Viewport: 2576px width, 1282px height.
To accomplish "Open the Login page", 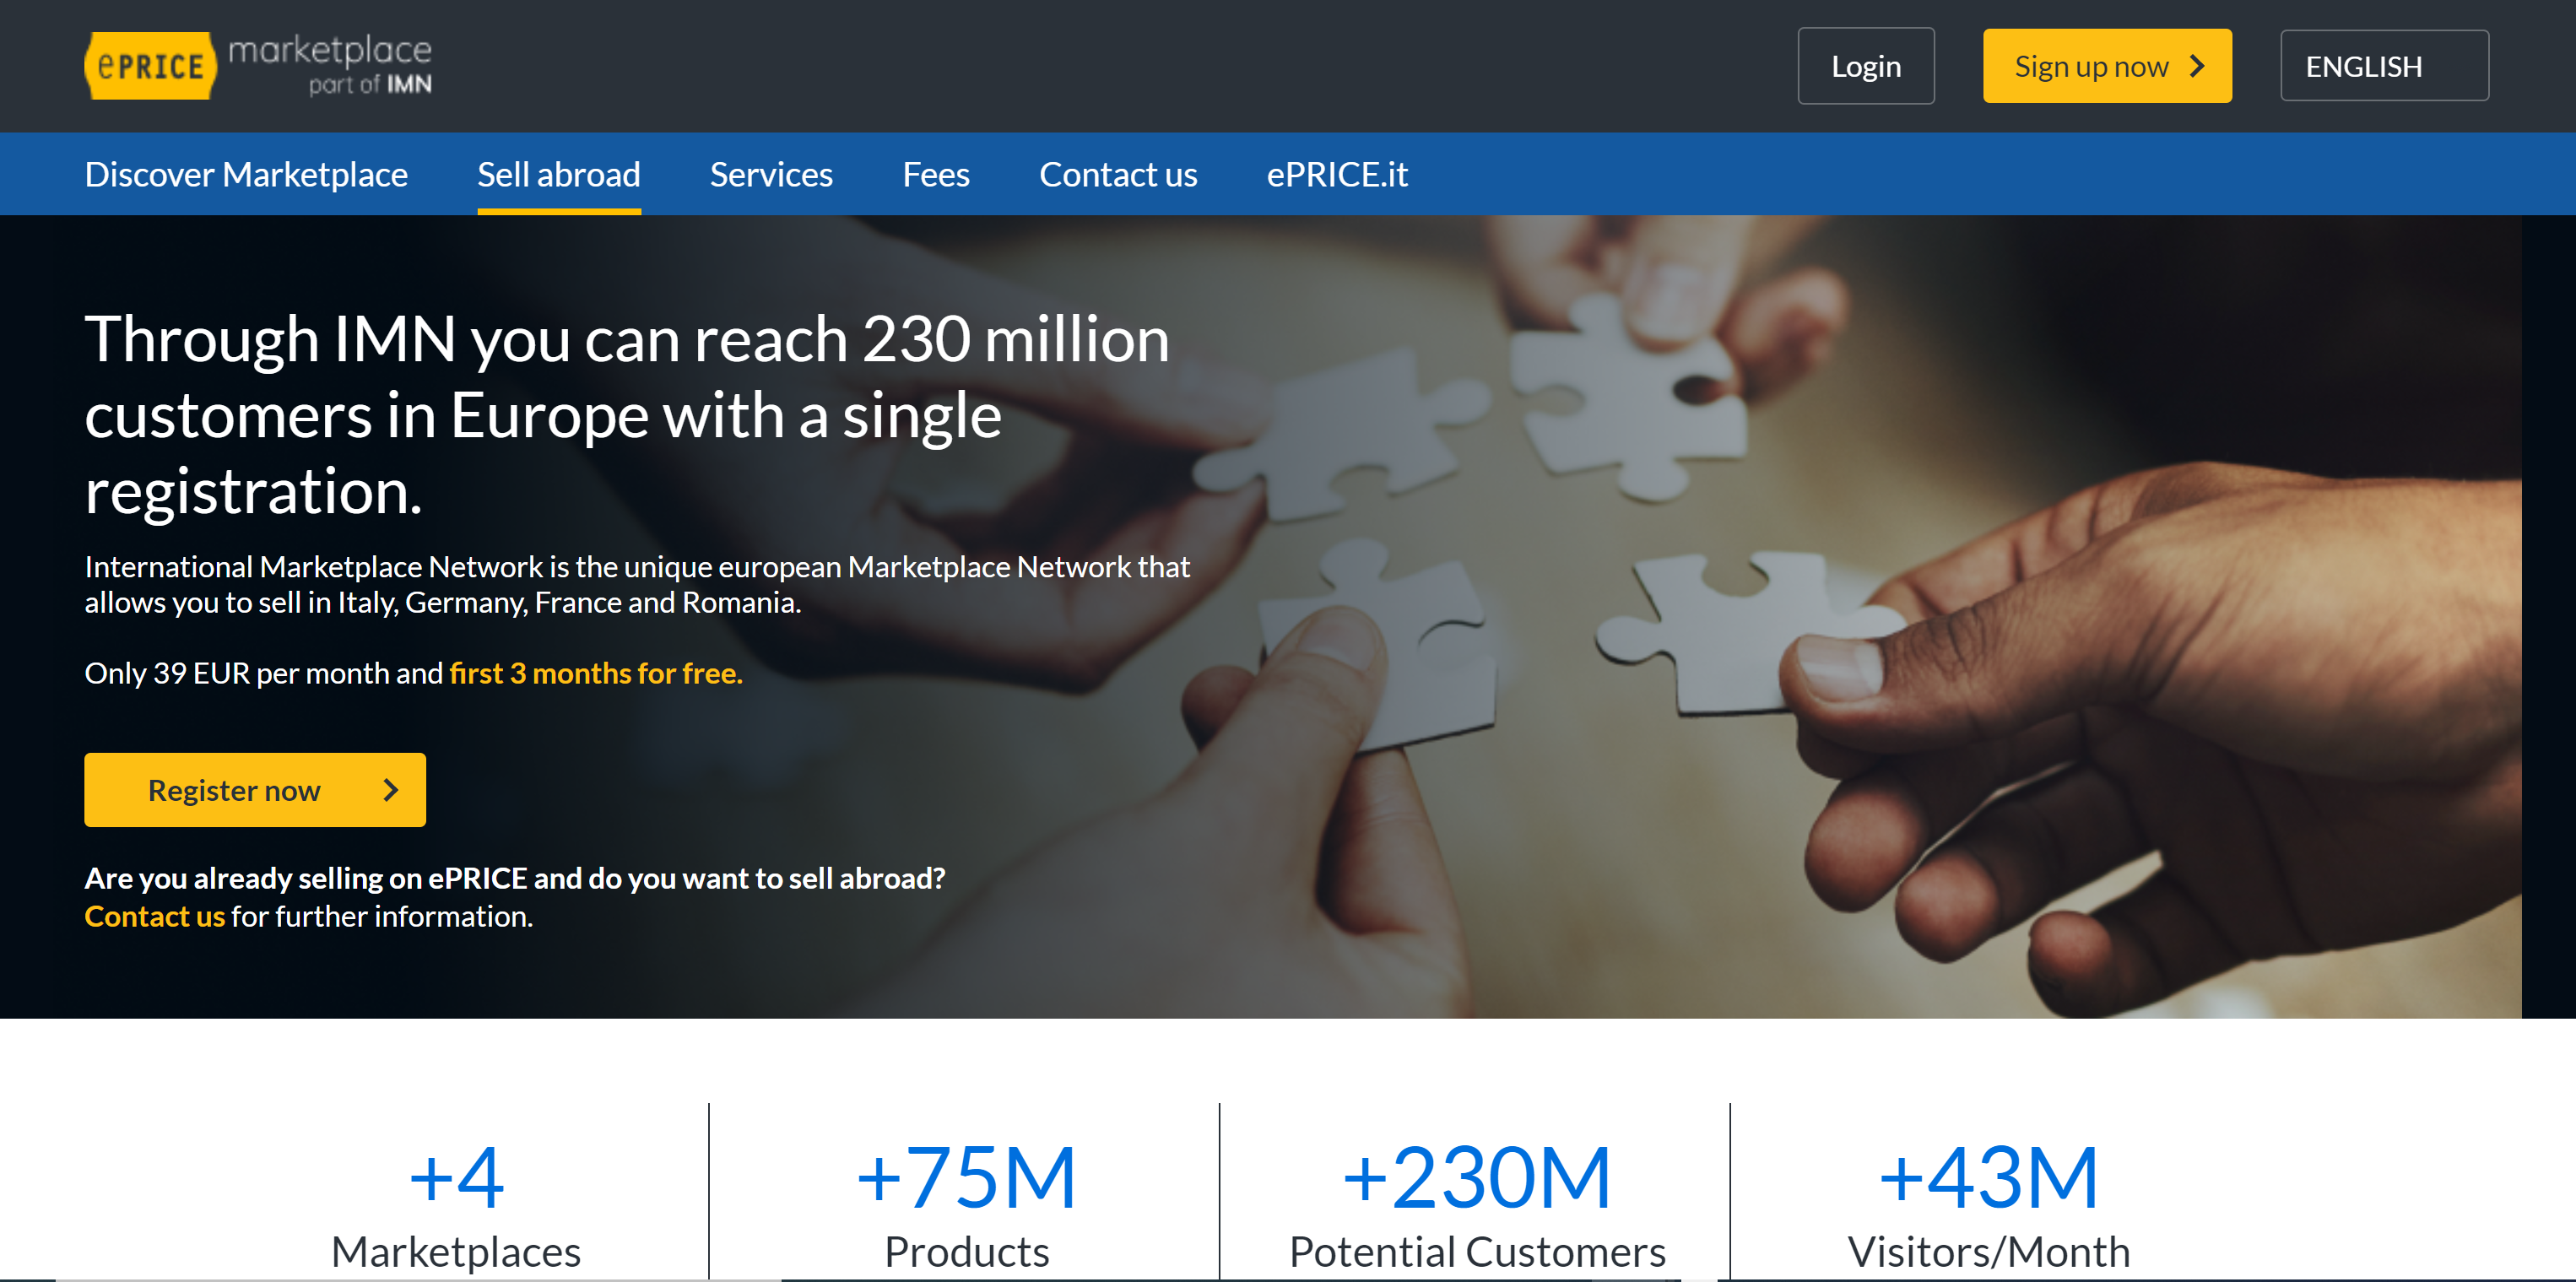I will (1865, 66).
